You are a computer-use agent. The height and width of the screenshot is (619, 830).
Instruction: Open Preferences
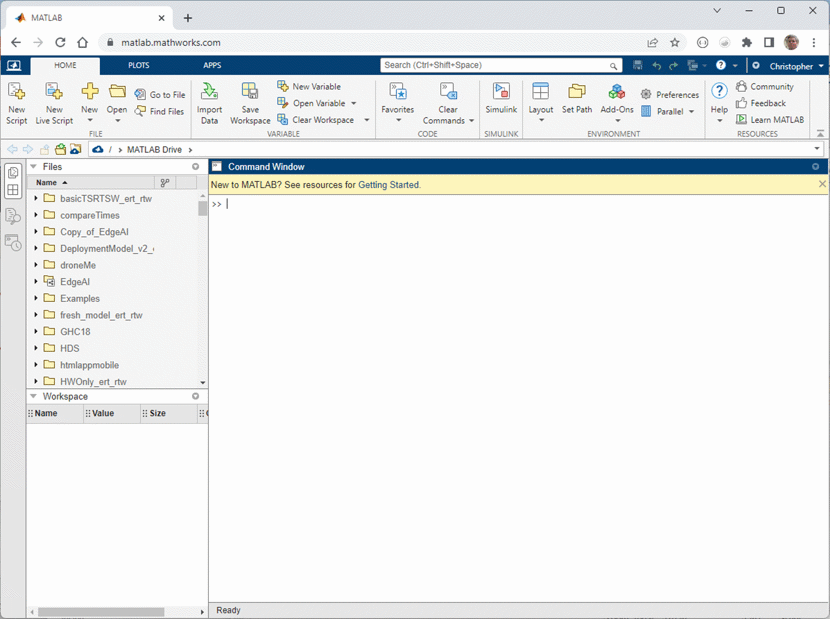click(x=670, y=95)
